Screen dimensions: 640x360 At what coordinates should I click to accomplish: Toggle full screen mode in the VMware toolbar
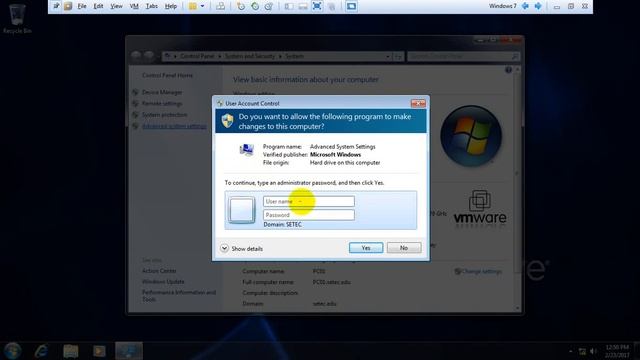click(x=317, y=6)
